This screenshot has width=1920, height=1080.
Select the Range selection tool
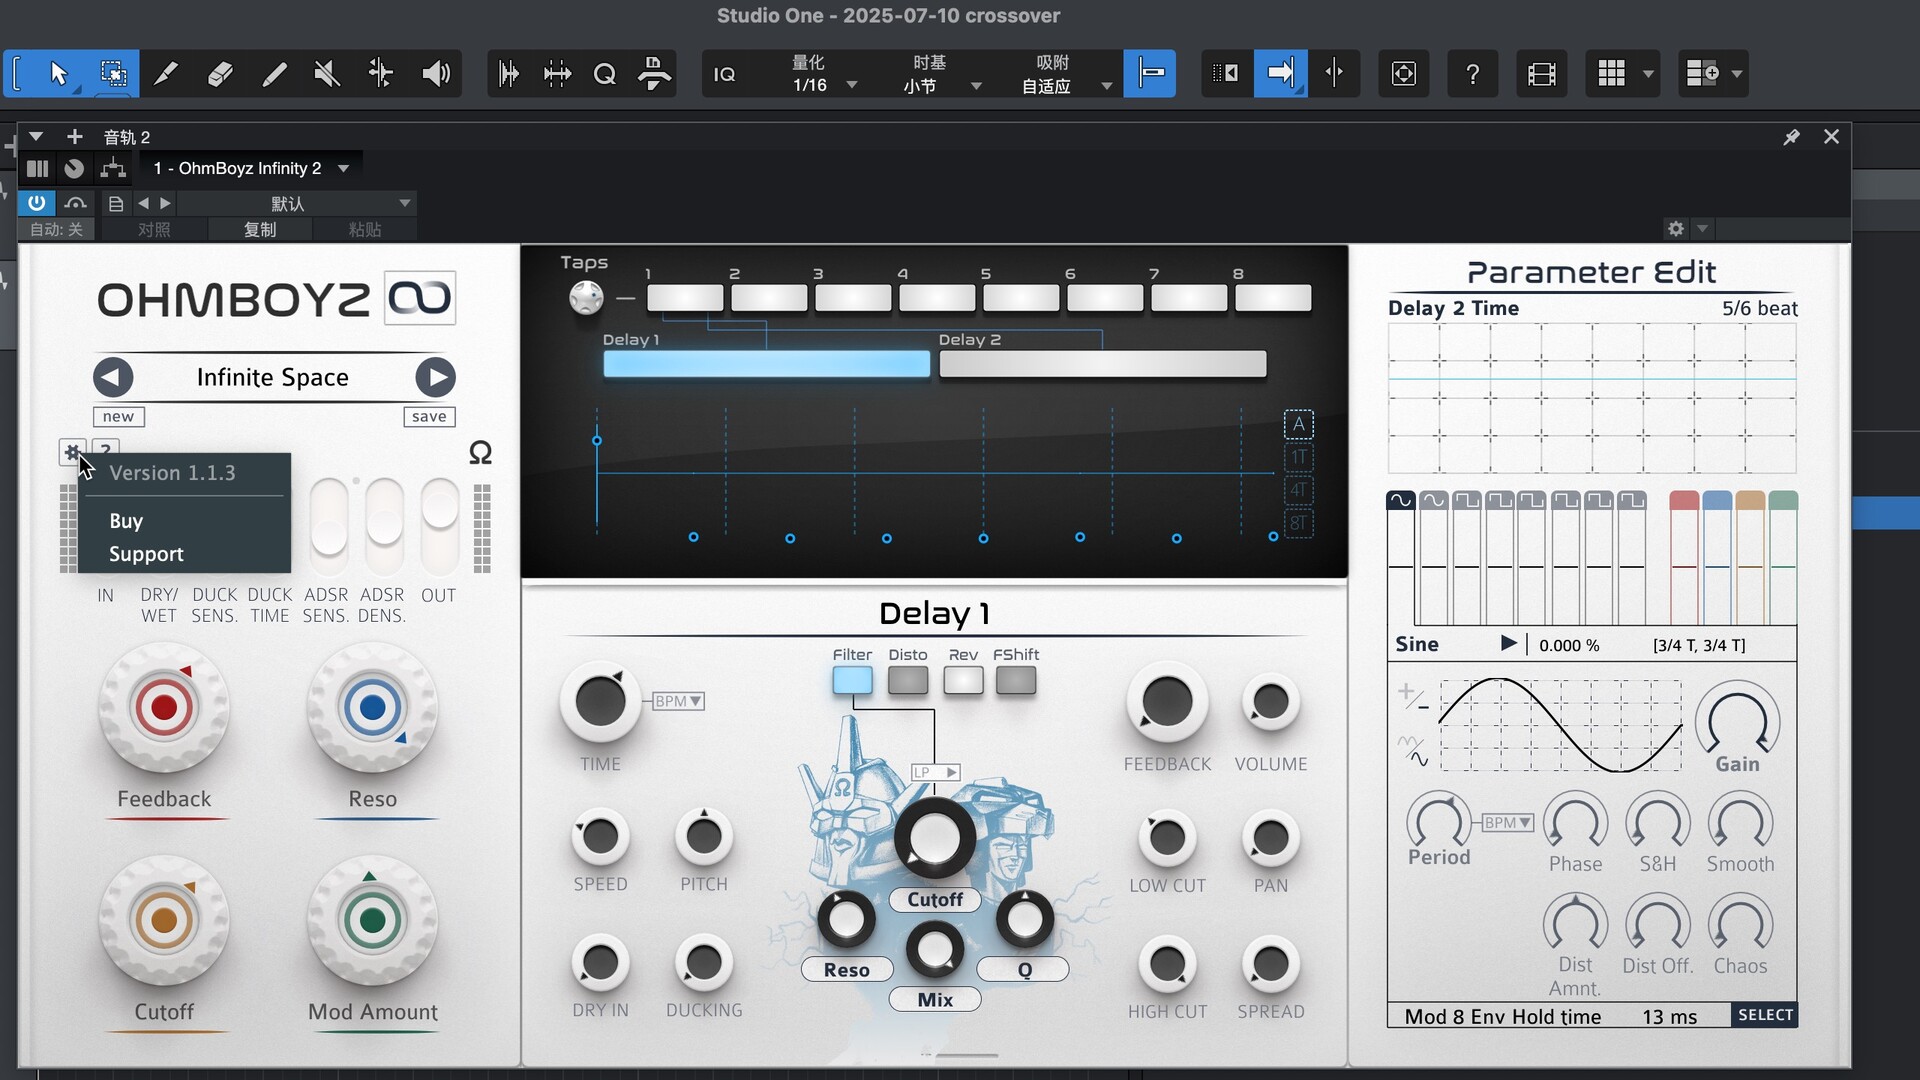point(113,73)
